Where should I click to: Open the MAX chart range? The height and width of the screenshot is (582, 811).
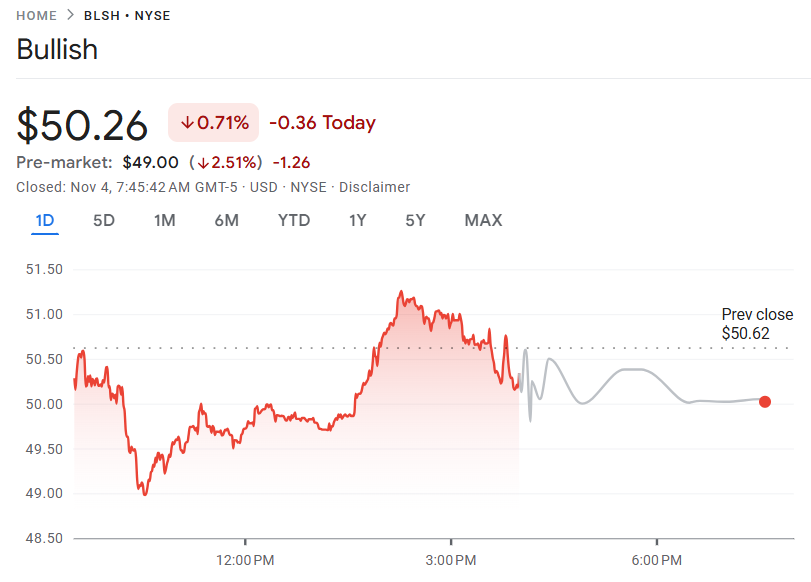pos(483,220)
